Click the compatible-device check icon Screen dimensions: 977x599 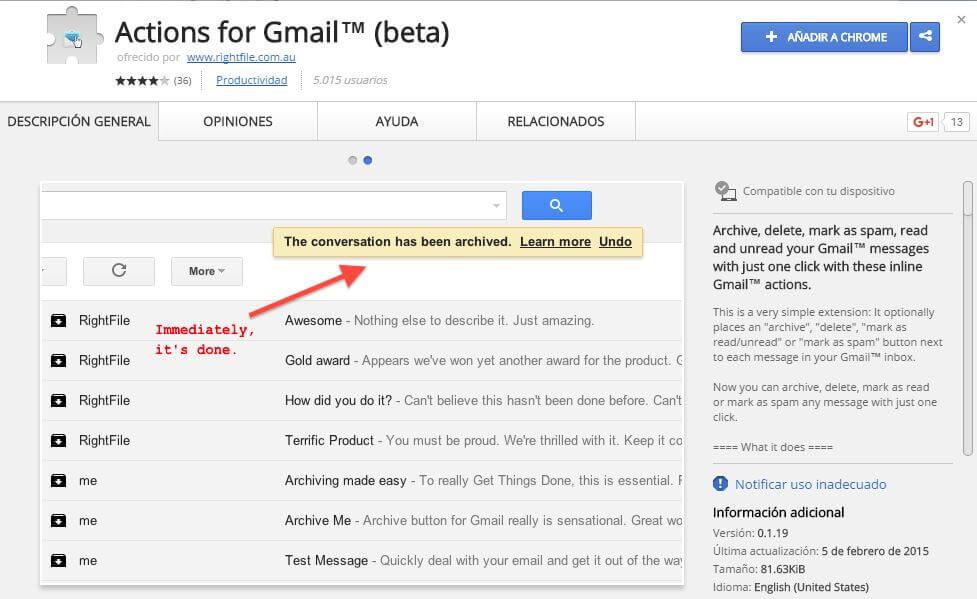coord(725,191)
